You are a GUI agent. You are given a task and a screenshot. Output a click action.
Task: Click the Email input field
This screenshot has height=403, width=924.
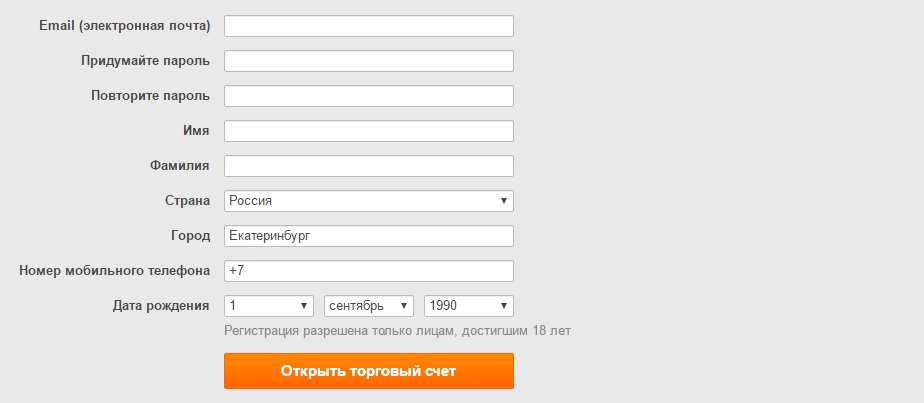pos(368,26)
